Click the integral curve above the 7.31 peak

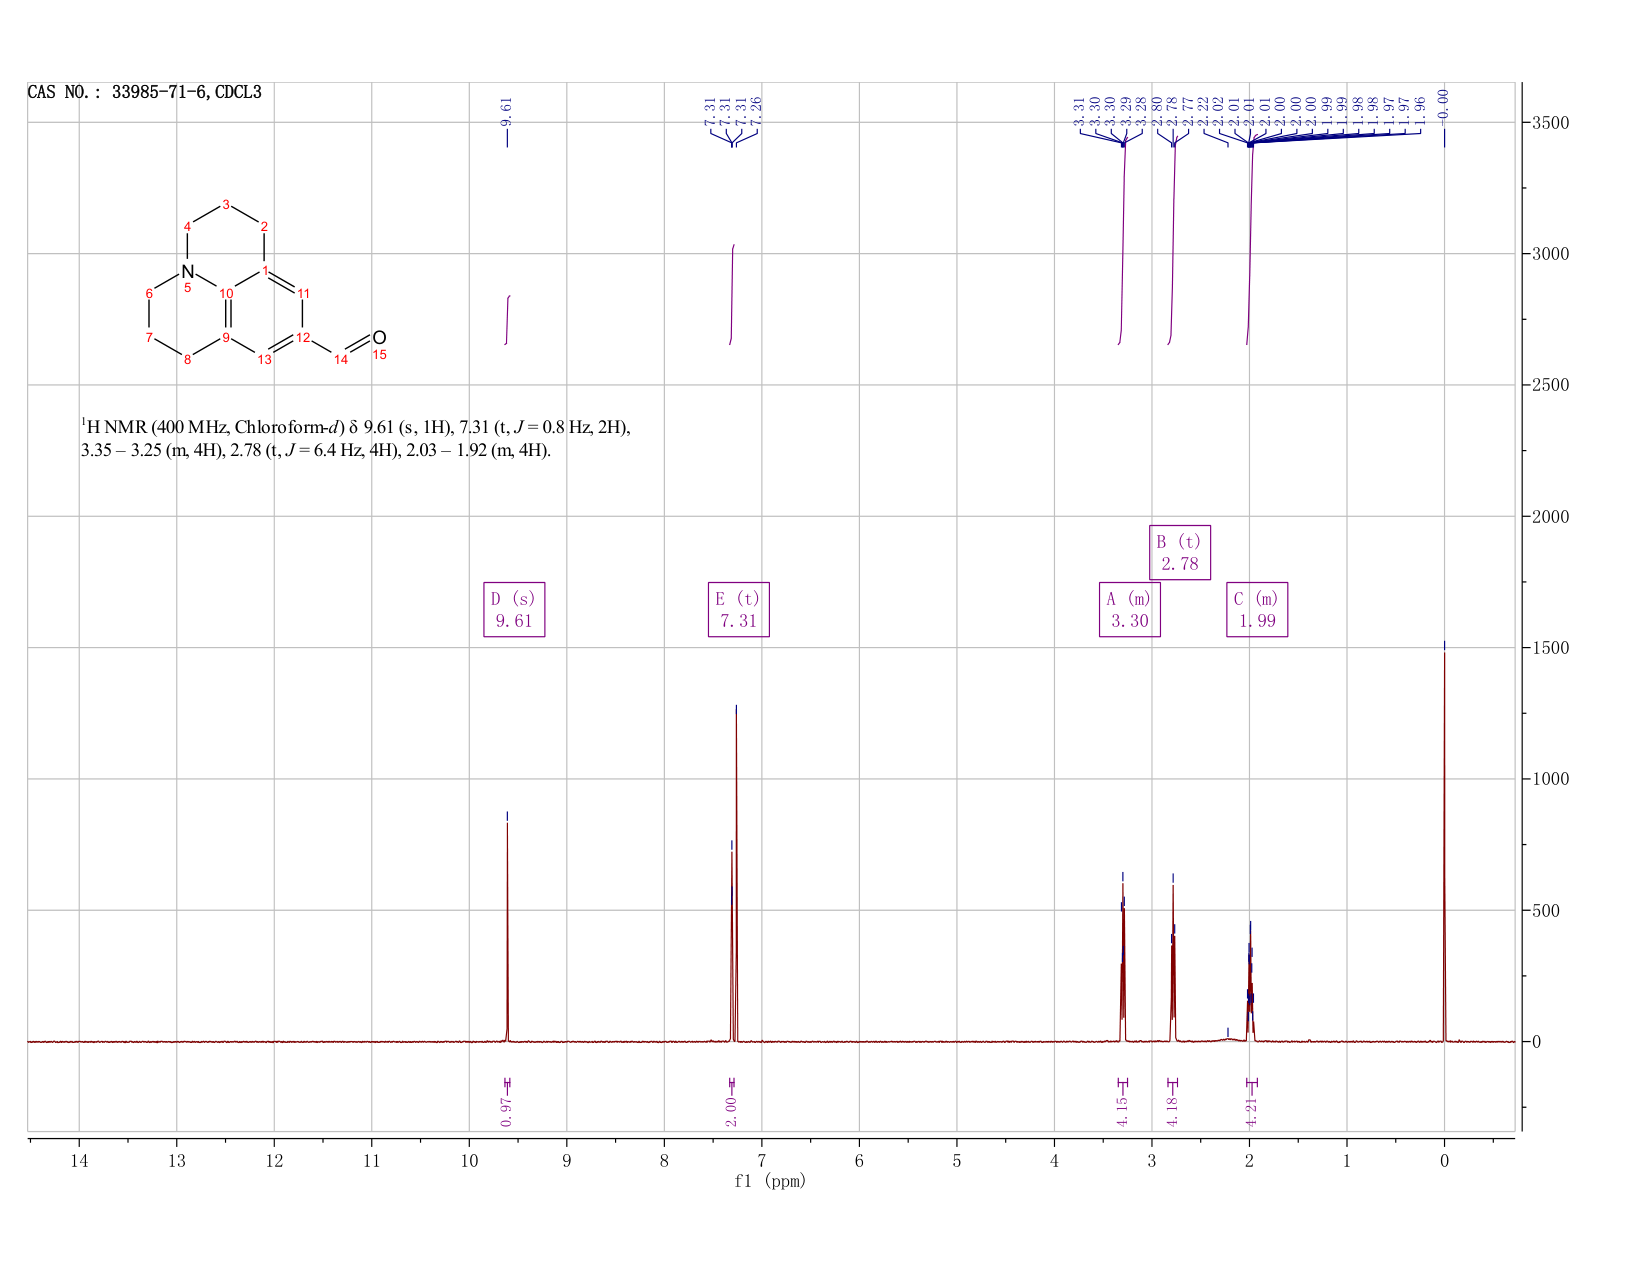pos(732,294)
